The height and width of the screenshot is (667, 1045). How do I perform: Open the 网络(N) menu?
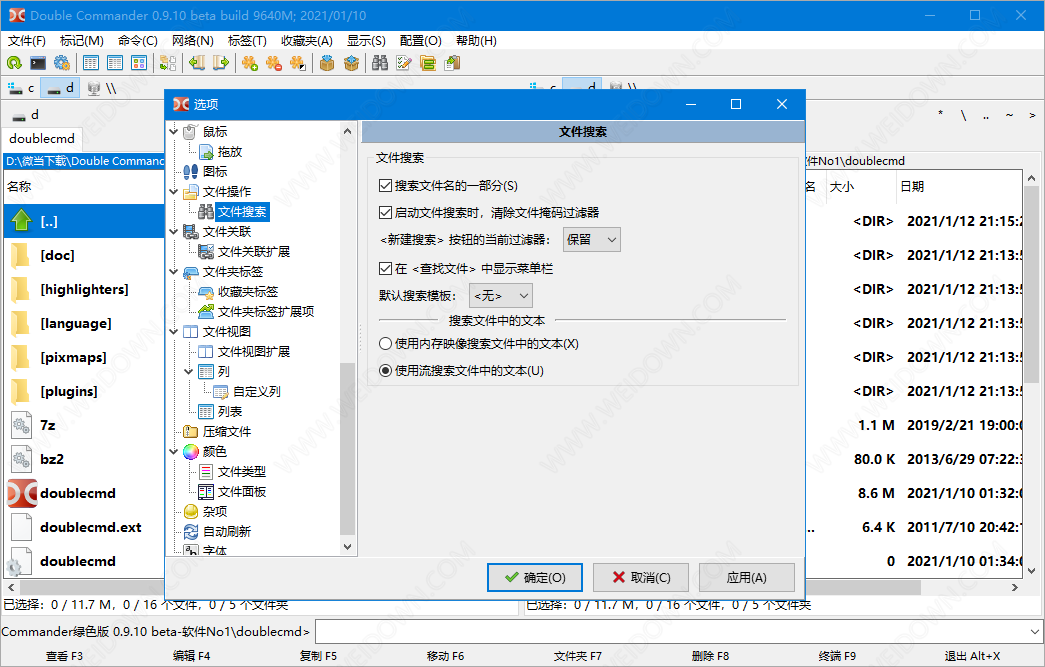(x=193, y=41)
